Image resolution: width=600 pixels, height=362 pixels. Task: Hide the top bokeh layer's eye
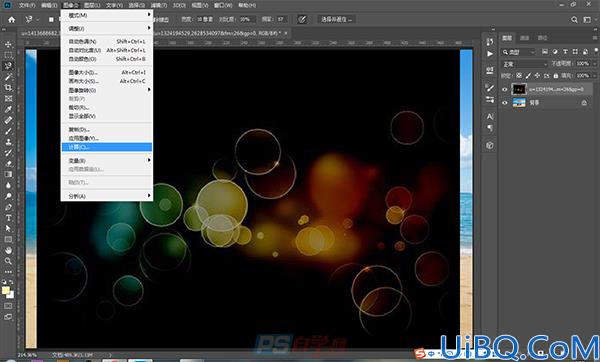(x=505, y=90)
